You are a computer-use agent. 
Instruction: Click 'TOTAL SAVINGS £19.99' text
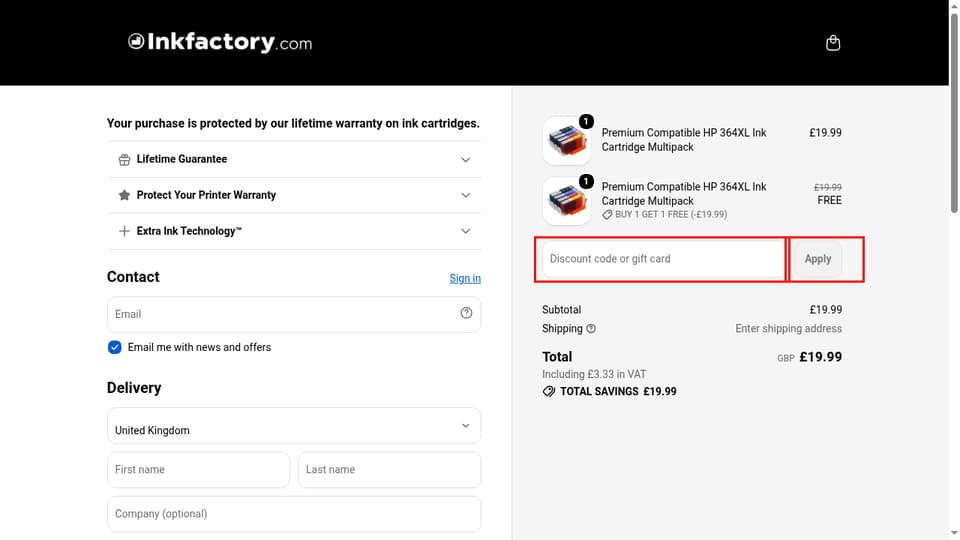click(x=618, y=391)
